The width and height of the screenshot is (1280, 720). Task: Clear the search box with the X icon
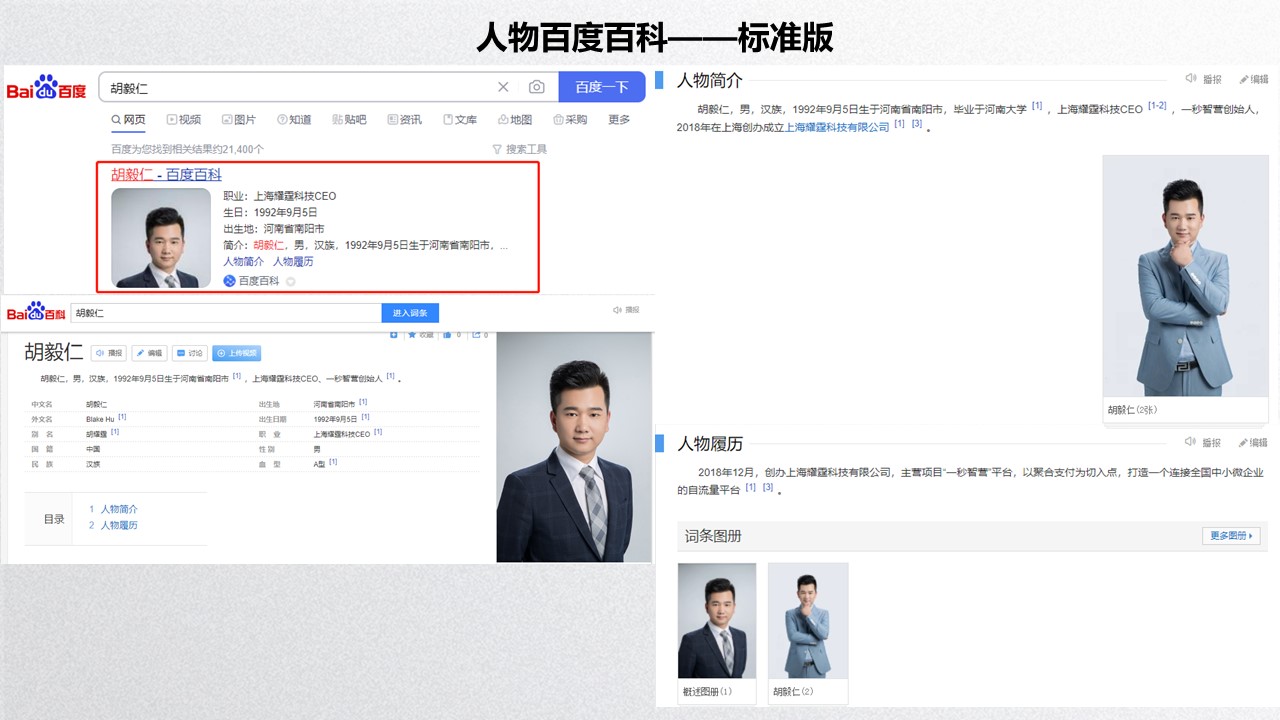[x=503, y=87]
